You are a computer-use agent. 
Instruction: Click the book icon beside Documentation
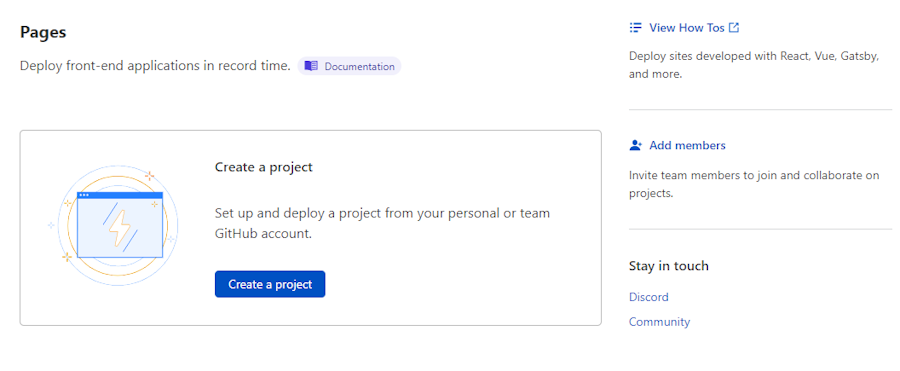[311, 66]
